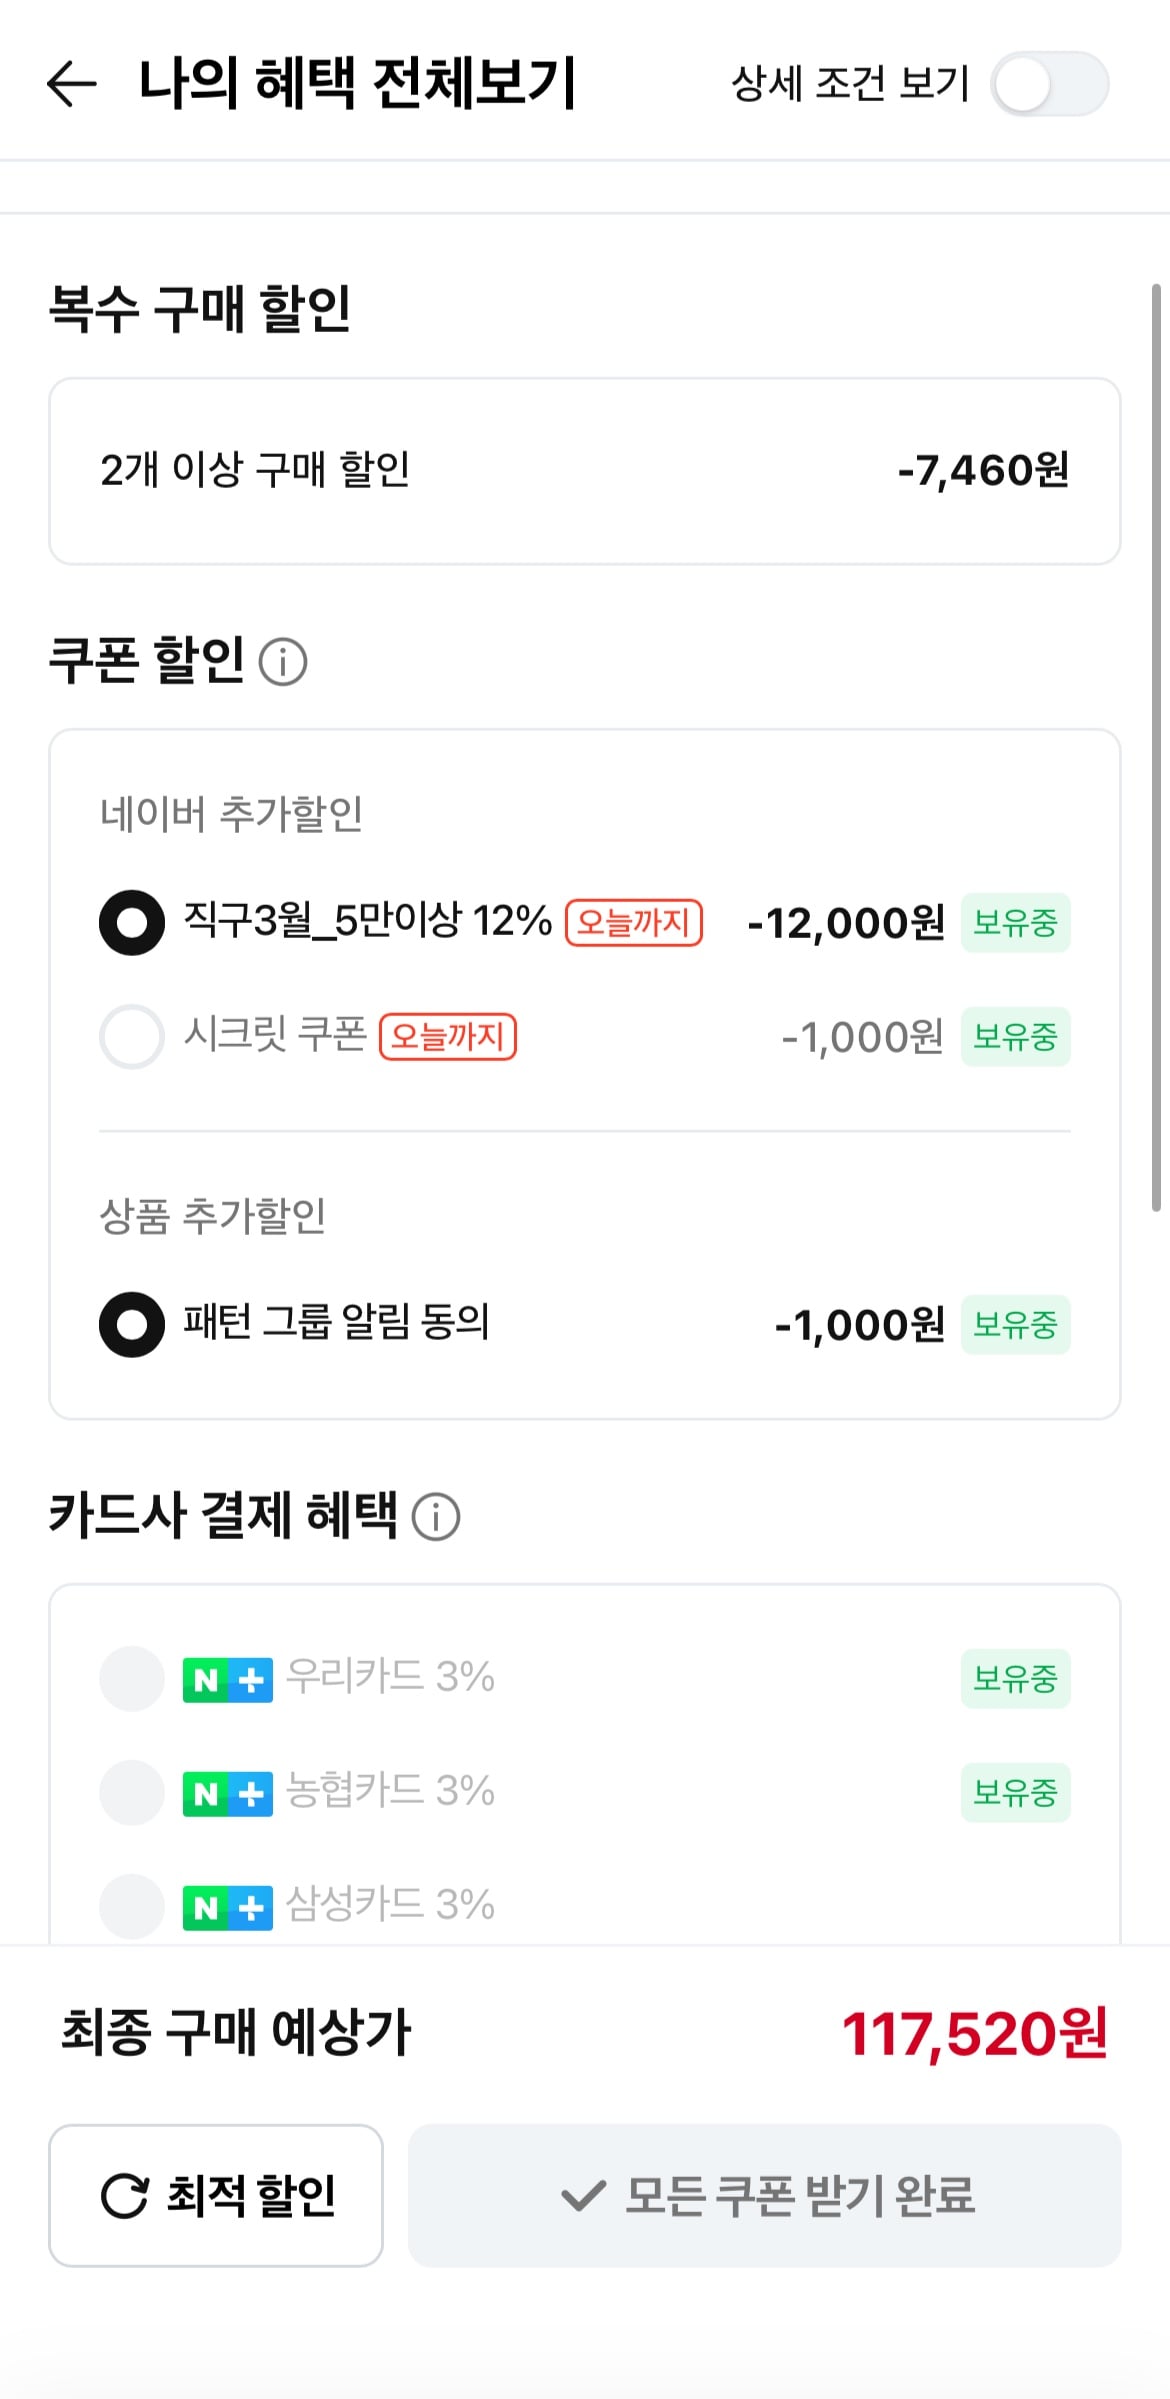Image resolution: width=1170 pixels, height=2399 pixels.
Task: Click the vertical scrollbar on the right
Action: click(x=1156, y=748)
